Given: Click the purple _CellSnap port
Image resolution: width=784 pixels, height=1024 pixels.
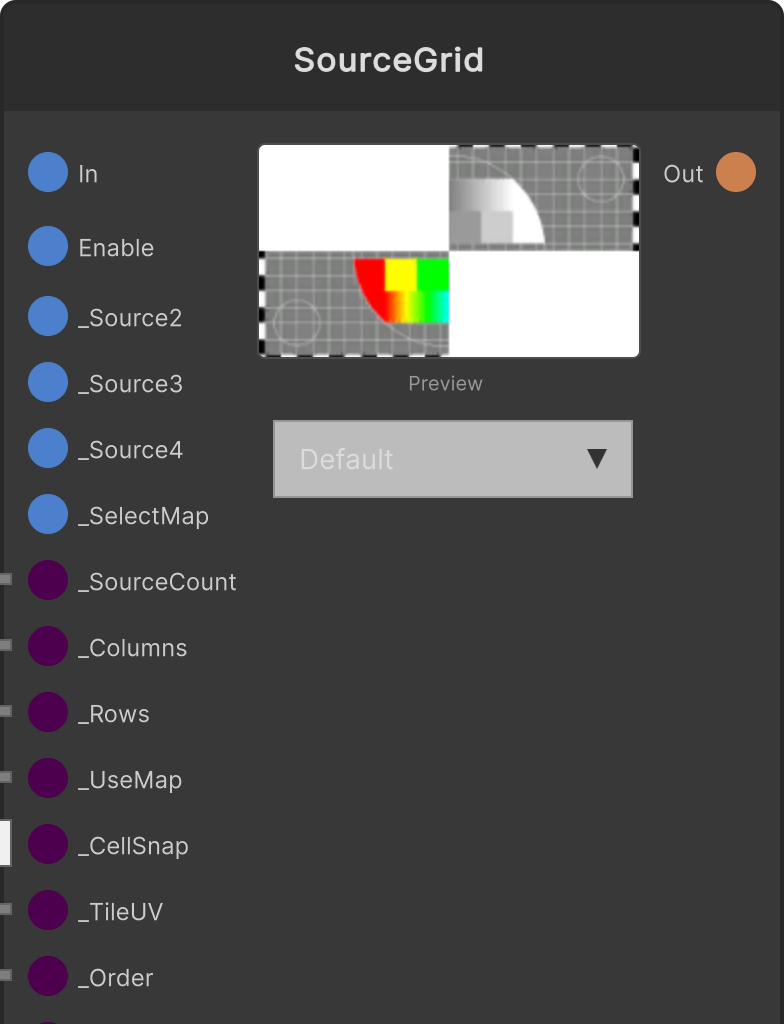Looking at the screenshot, I should pos(48,844).
